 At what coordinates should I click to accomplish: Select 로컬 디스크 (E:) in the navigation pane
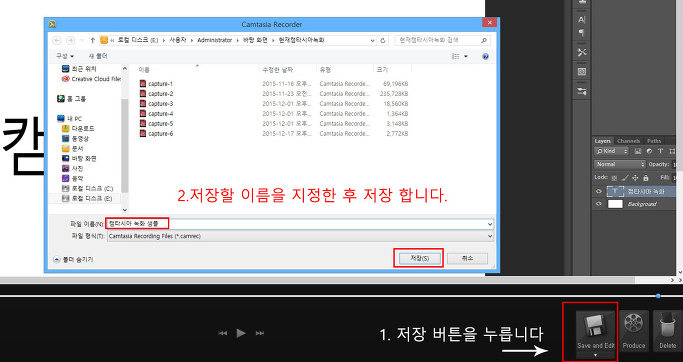click(x=88, y=198)
